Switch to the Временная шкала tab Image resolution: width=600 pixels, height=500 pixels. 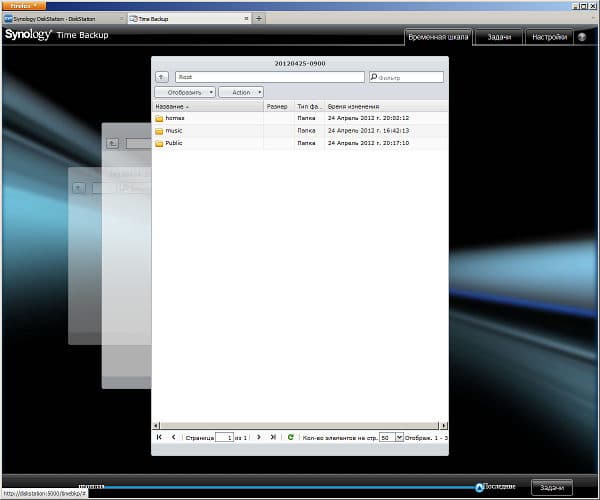(438, 37)
